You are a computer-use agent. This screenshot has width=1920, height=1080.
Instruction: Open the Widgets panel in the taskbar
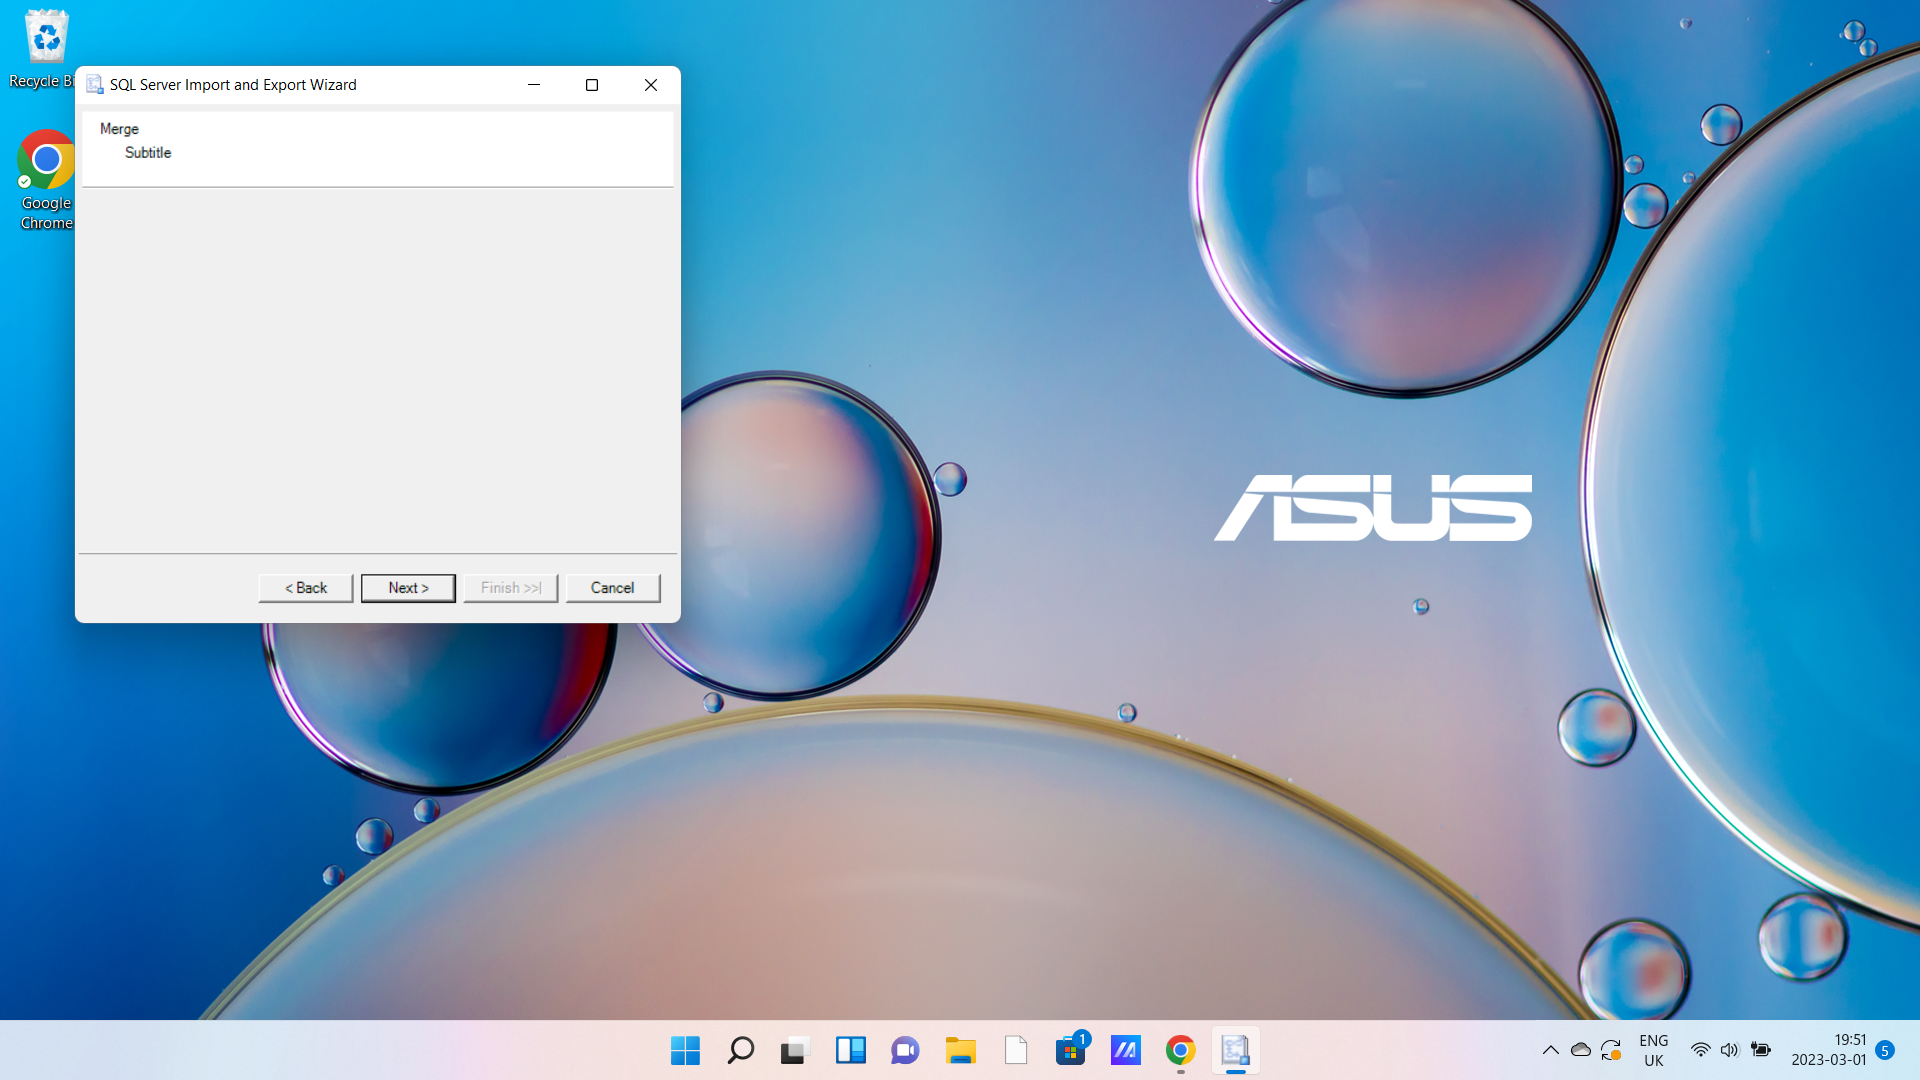click(850, 1050)
